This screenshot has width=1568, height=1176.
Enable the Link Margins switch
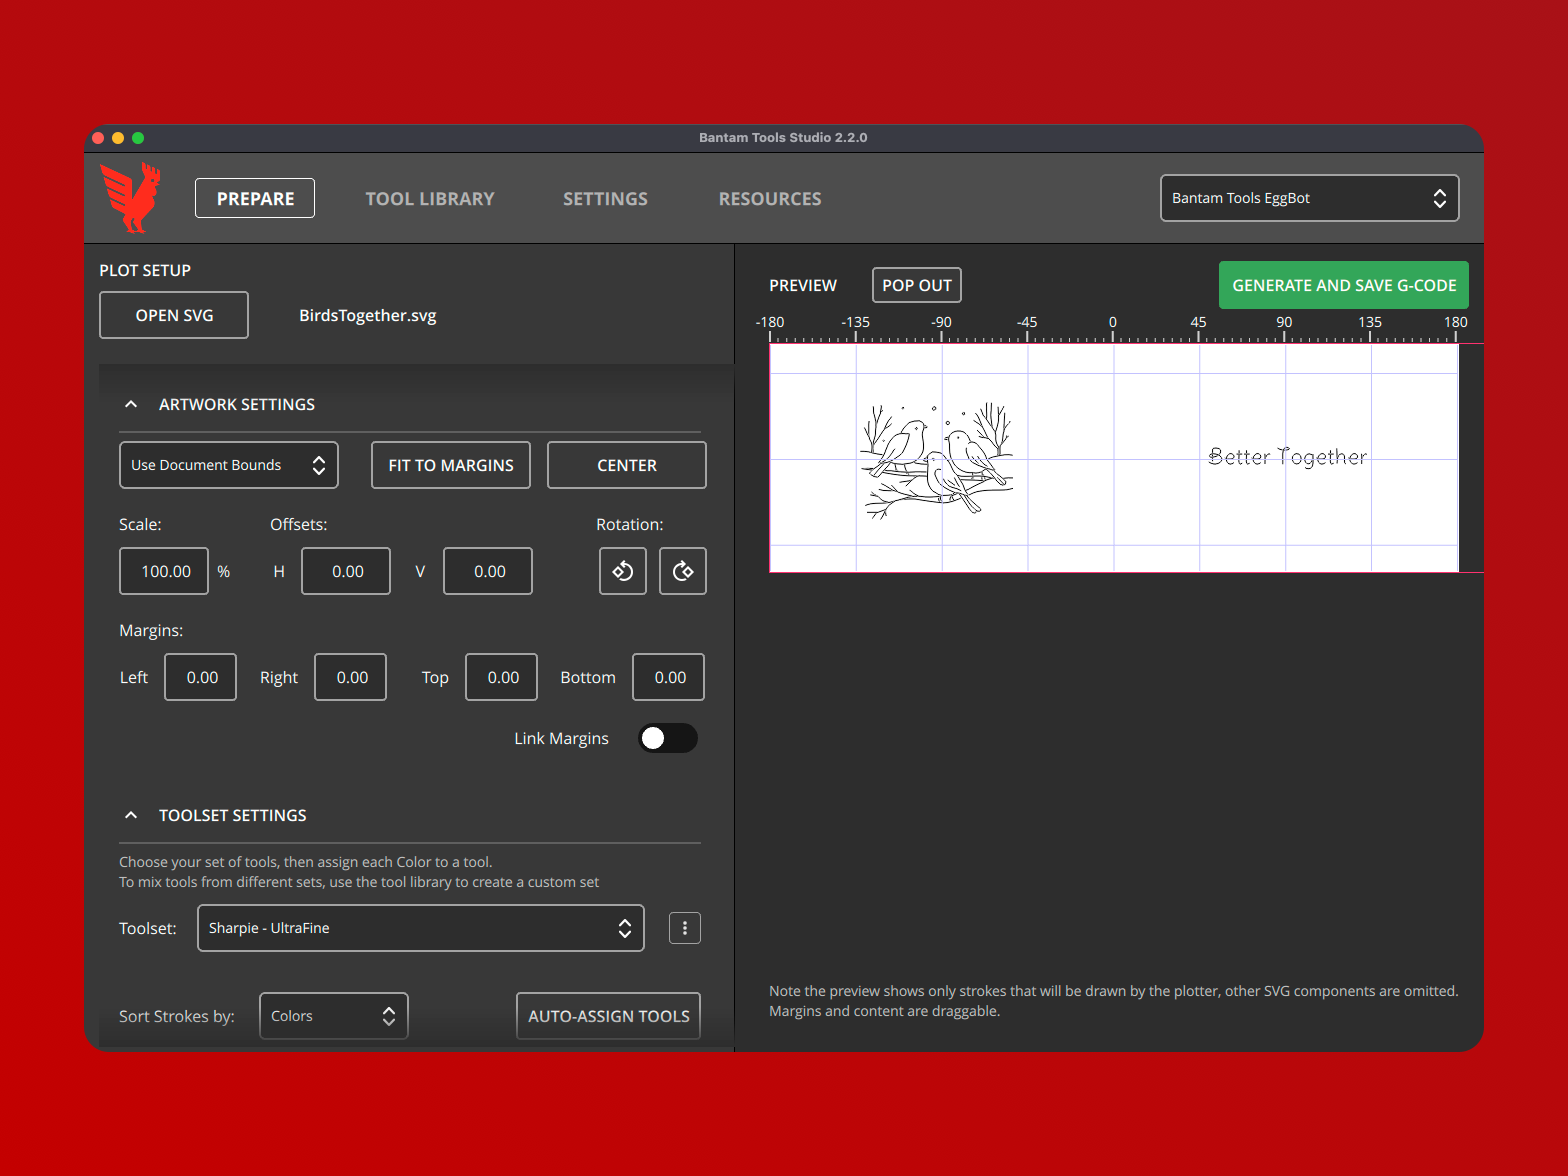point(667,738)
